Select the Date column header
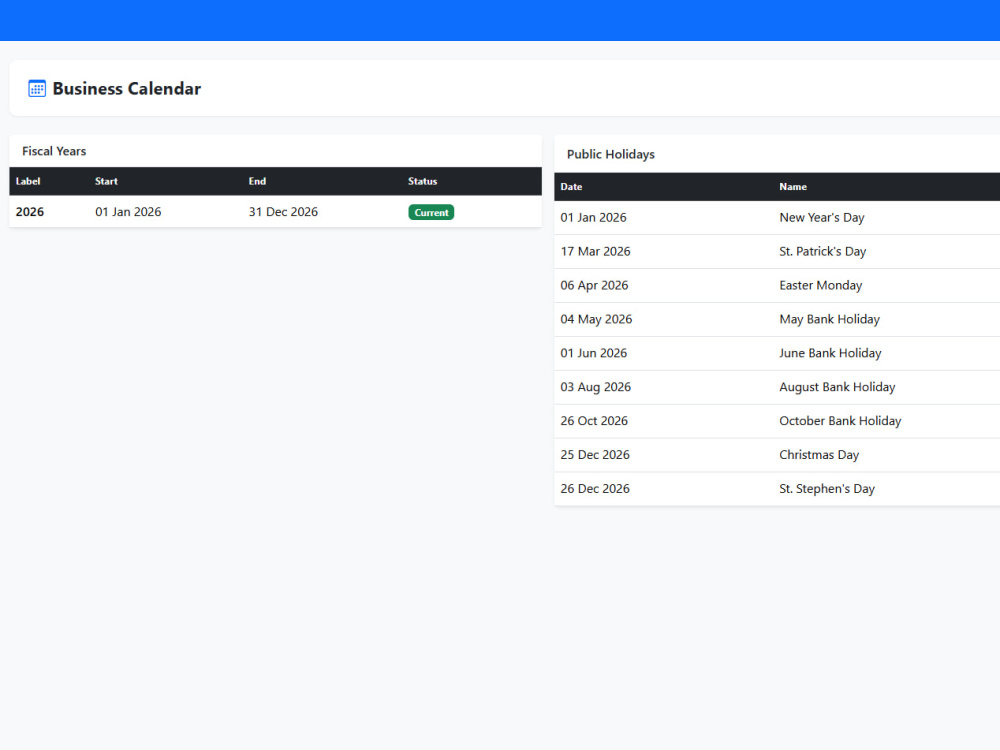 point(571,187)
